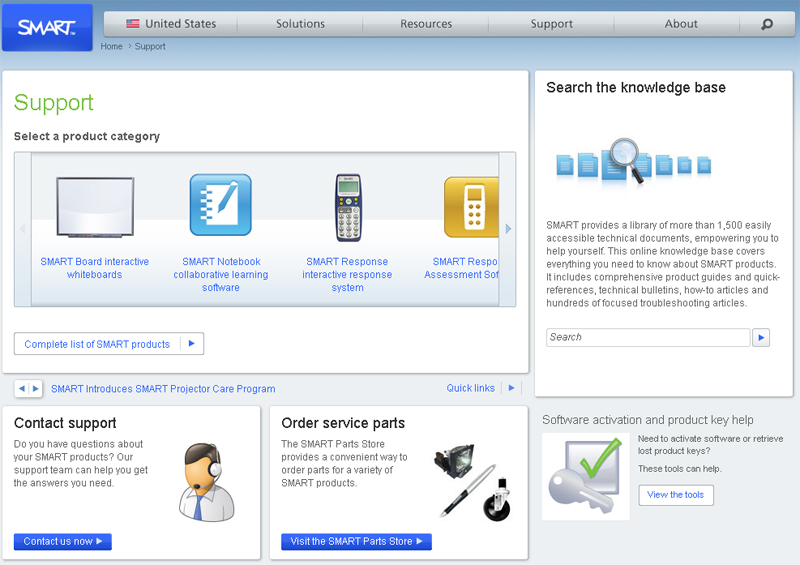Open the Support menu
The height and width of the screenshot is (565, 800).
(x=552, y=24)
